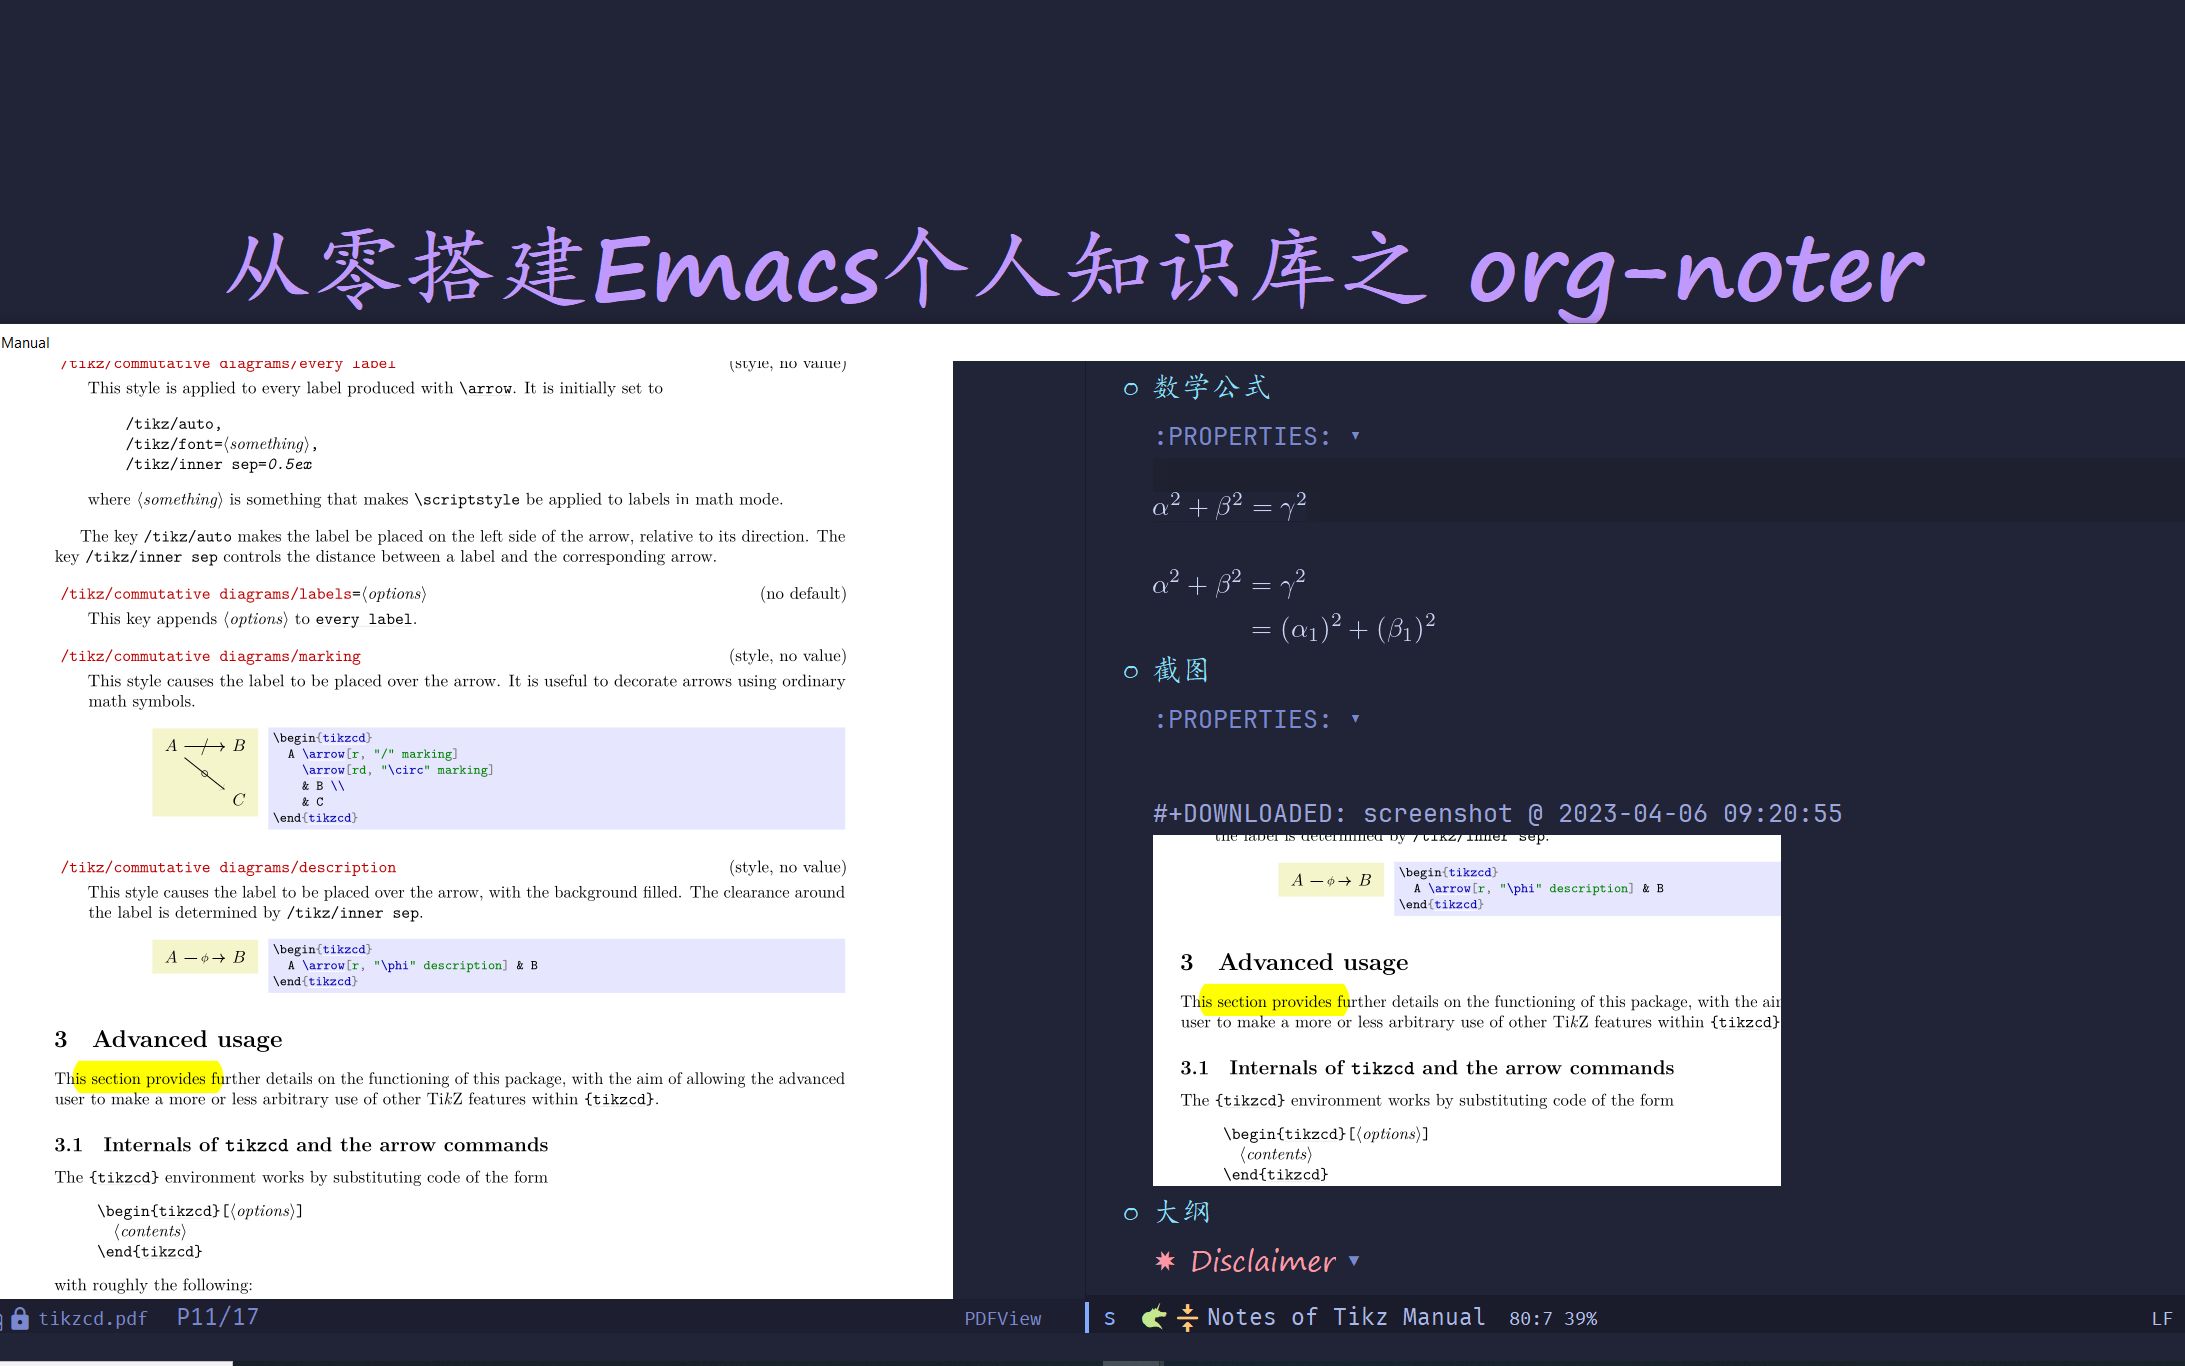Click the yellow highlight in the notes screenshot
This screenshot has height=1366, width=2185.
coord(1274,1001)
